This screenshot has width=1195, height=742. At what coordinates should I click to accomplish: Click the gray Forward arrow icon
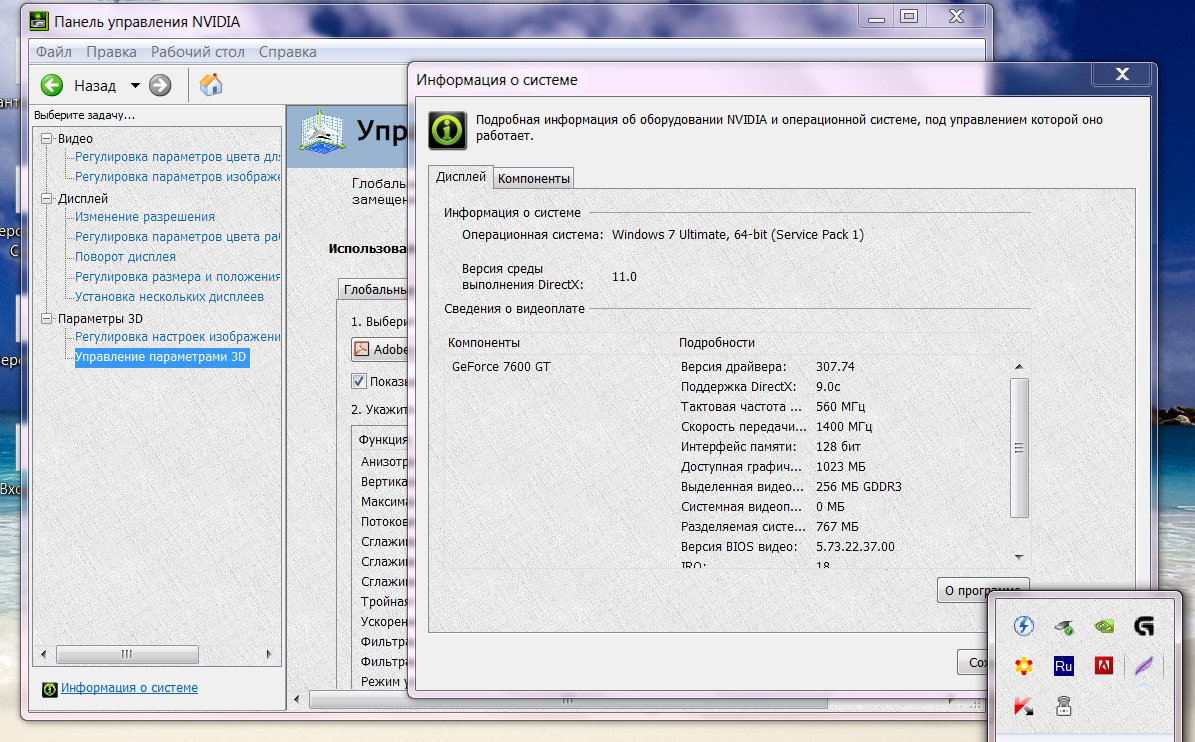(160, 86)
